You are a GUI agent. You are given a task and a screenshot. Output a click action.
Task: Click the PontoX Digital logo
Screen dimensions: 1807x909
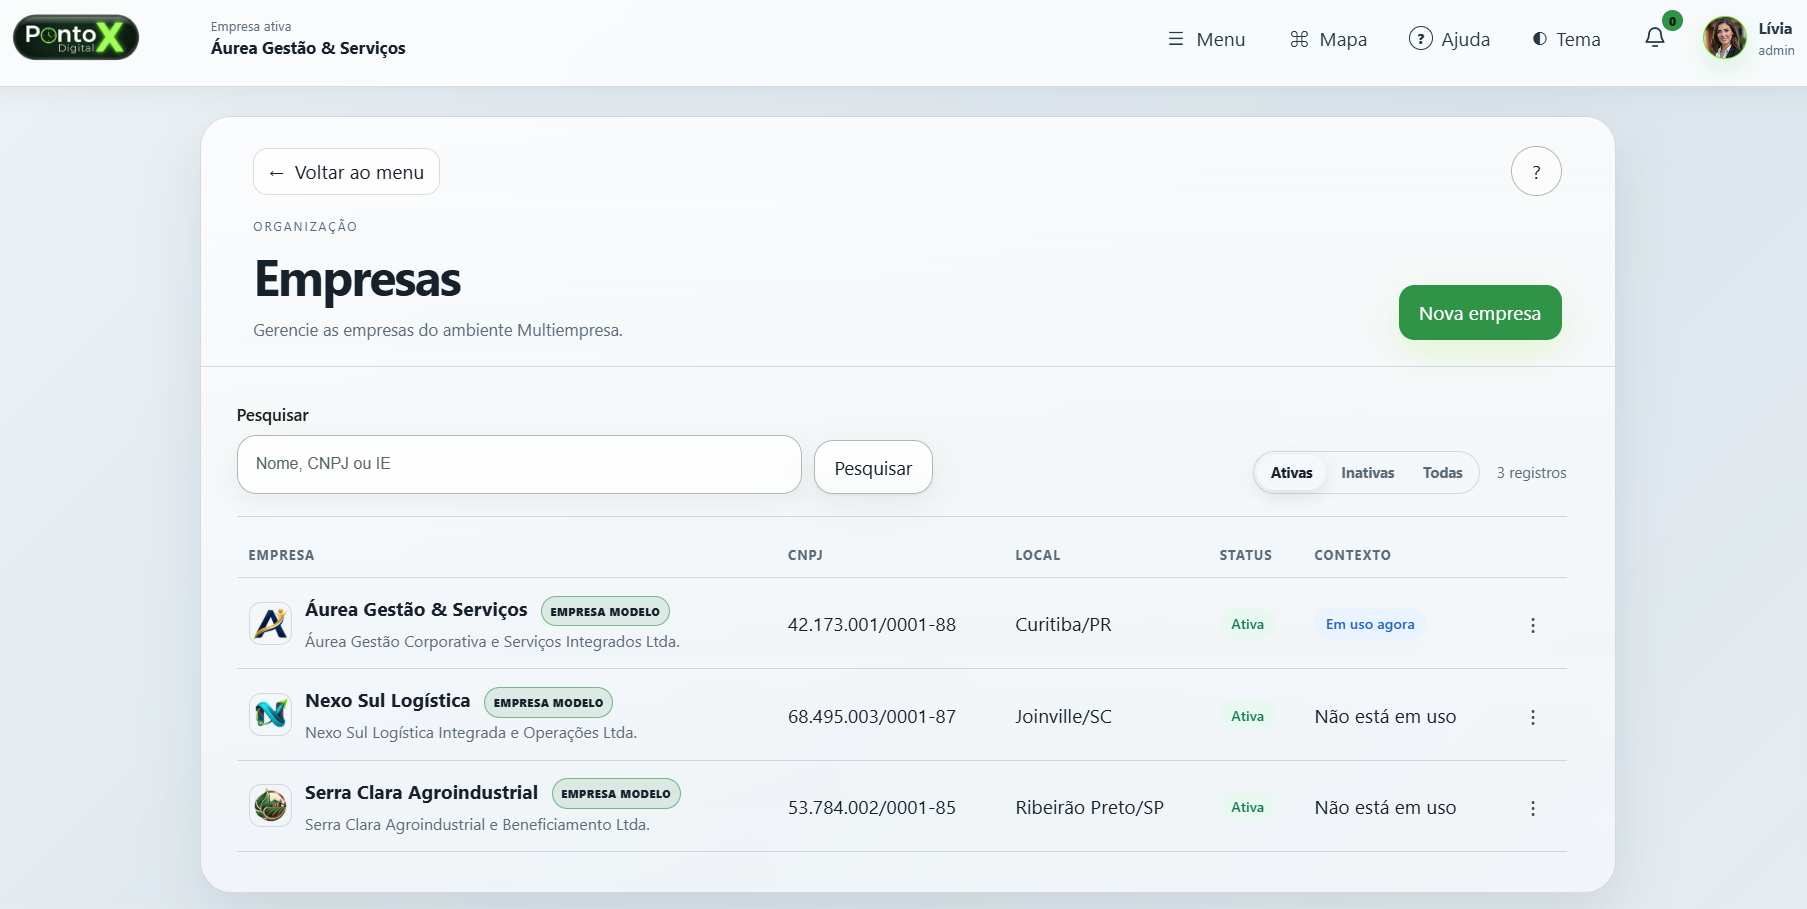[76, 38]
